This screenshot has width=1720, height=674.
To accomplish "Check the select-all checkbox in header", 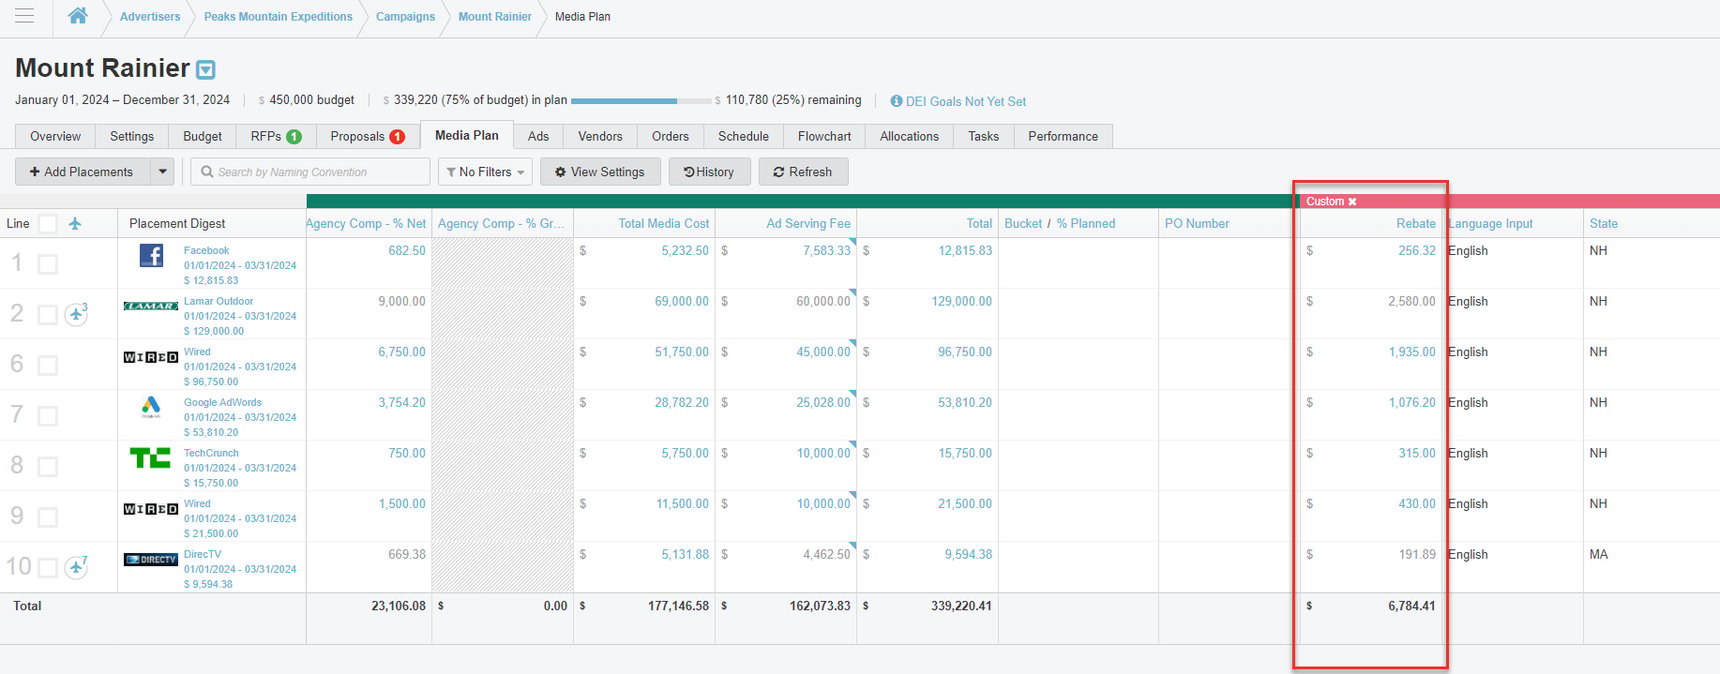I will coord(47,223).
